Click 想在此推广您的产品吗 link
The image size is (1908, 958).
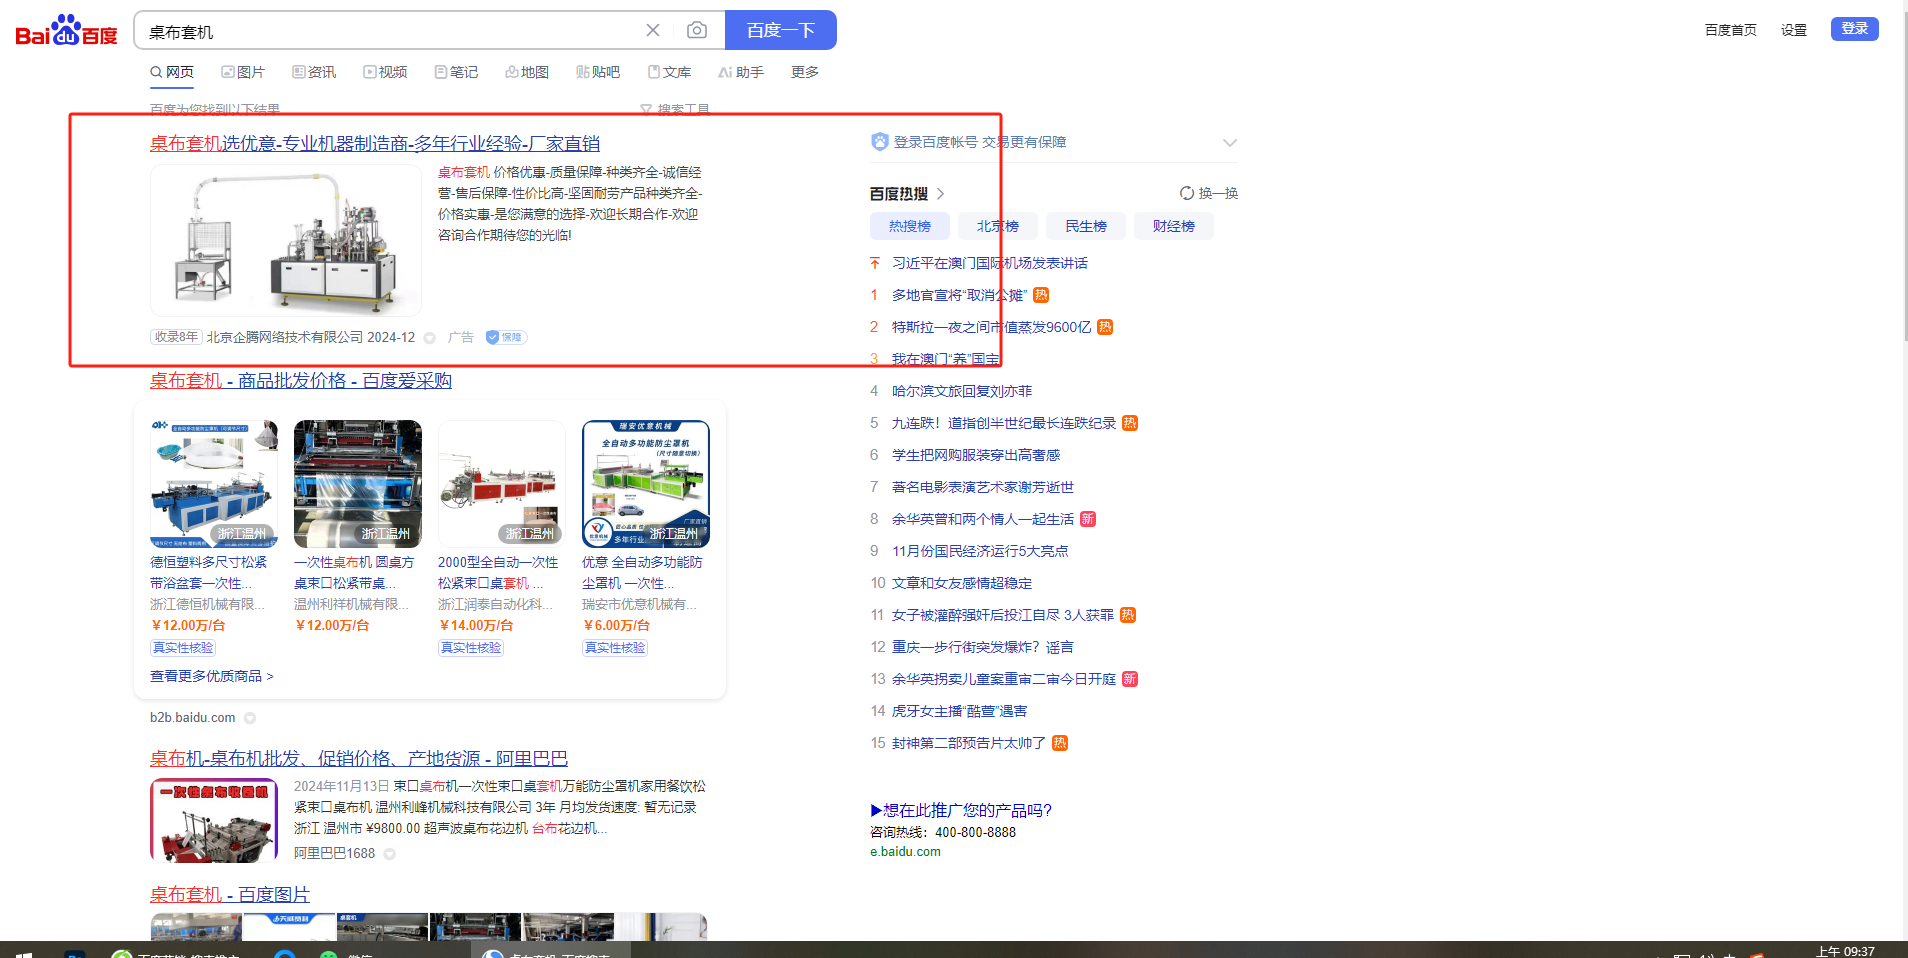coord(961,810)
